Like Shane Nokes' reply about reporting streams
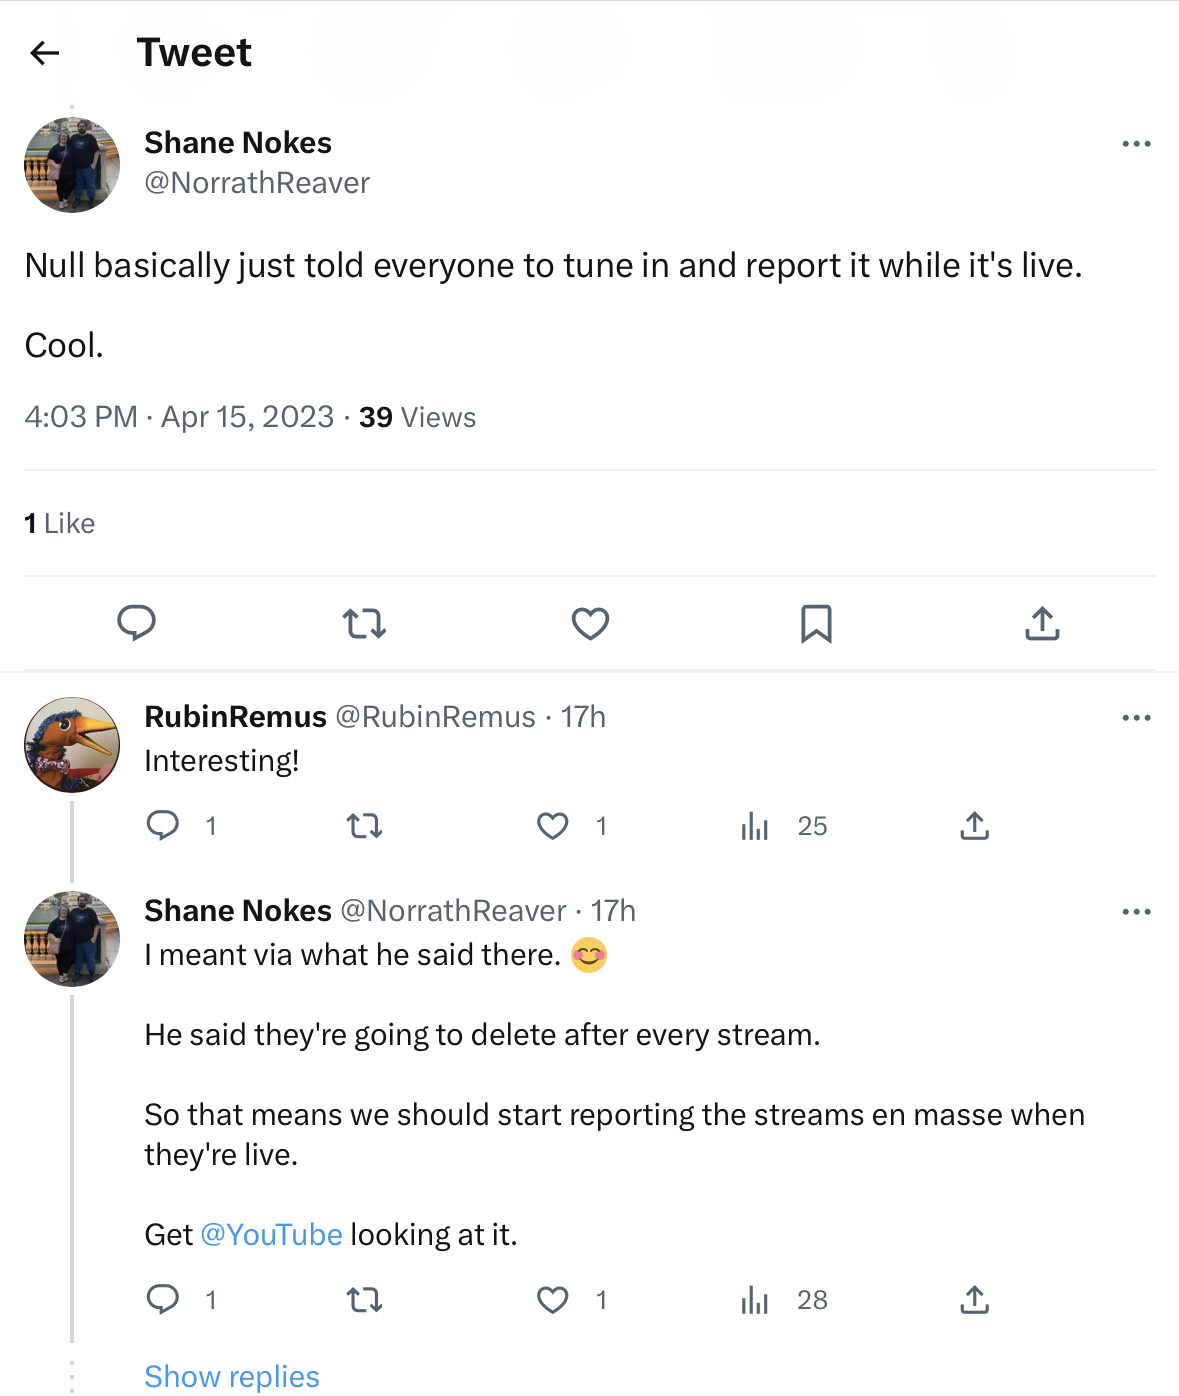The height and width of the screenshot is (1396, 1179). (x=553, y=1300)
